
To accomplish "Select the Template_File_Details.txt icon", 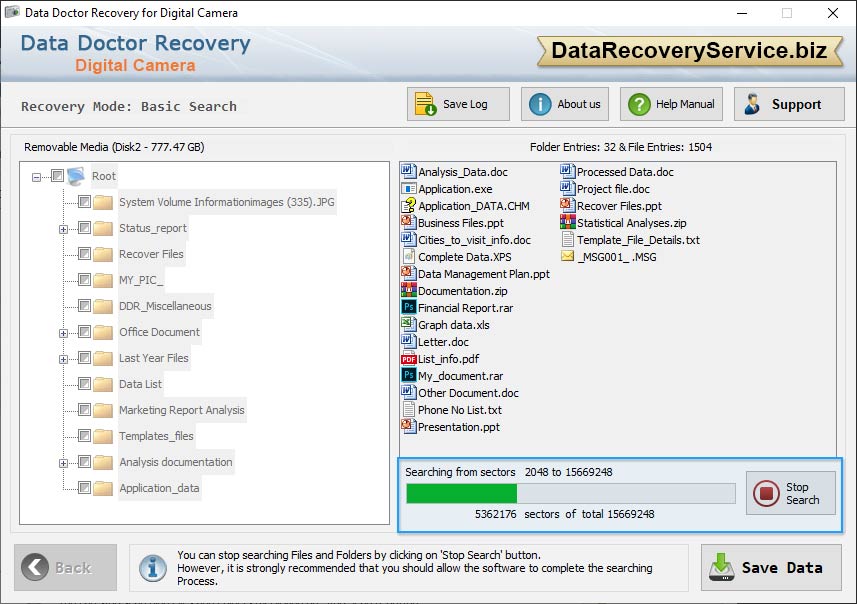I will click(567, 239).
